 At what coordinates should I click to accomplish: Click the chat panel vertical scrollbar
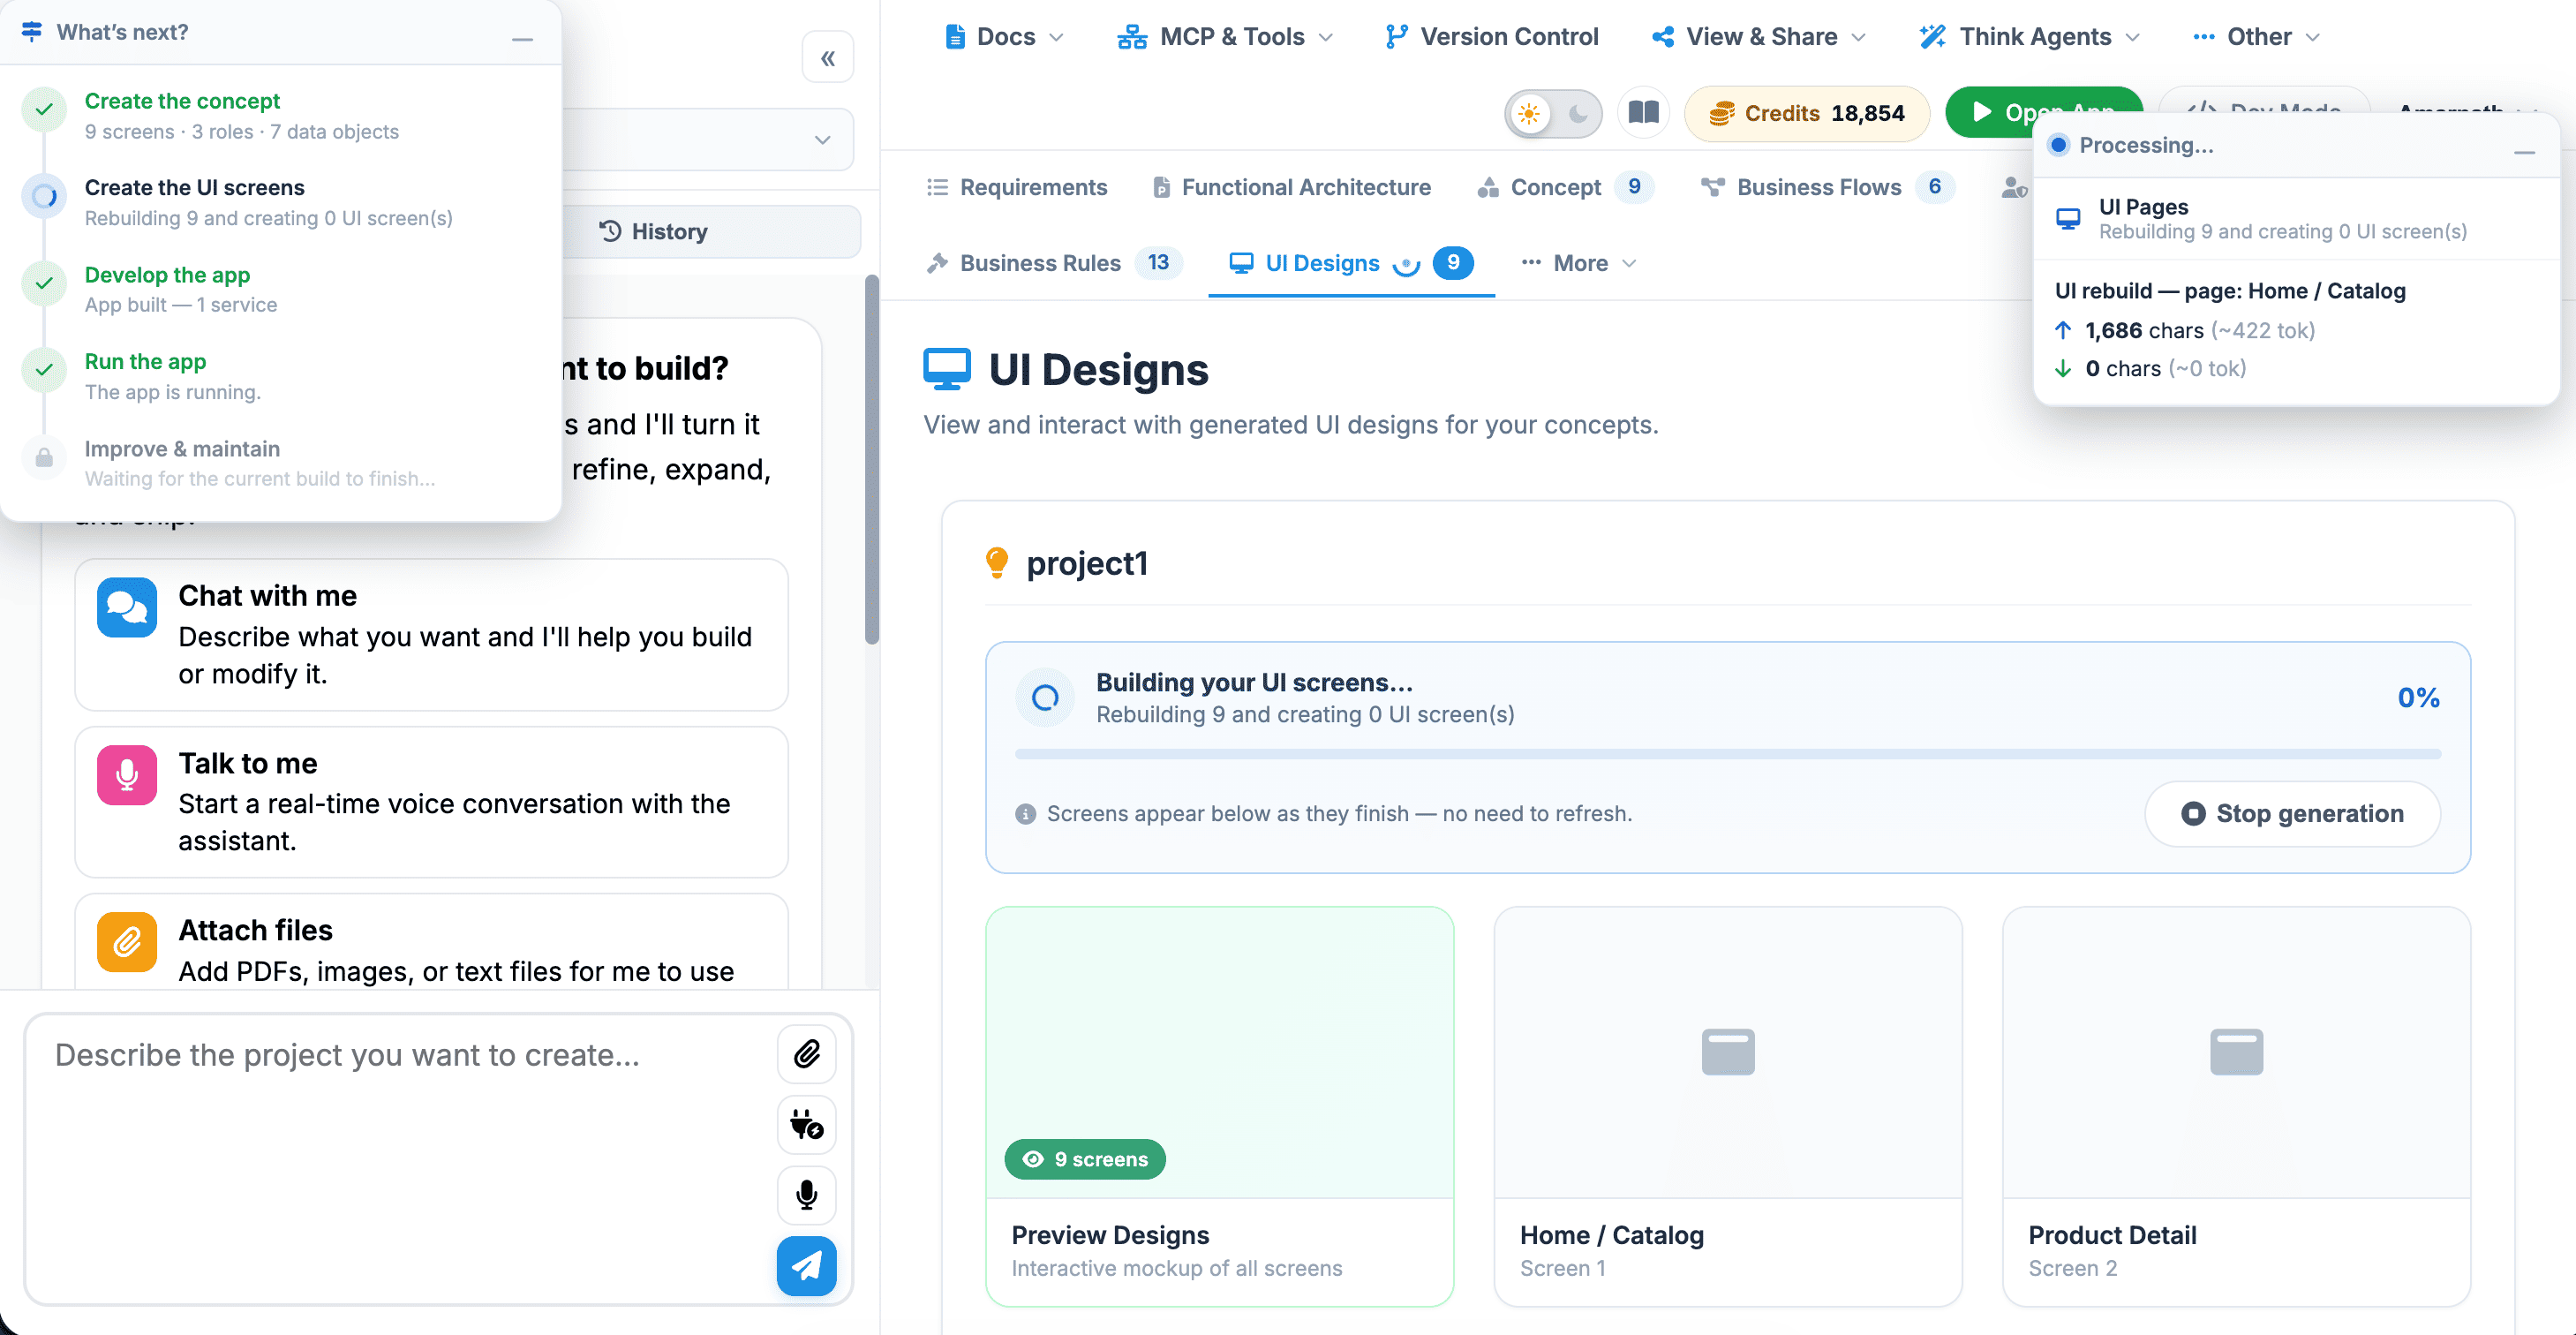pyautogui.click(x=872, y=460)
